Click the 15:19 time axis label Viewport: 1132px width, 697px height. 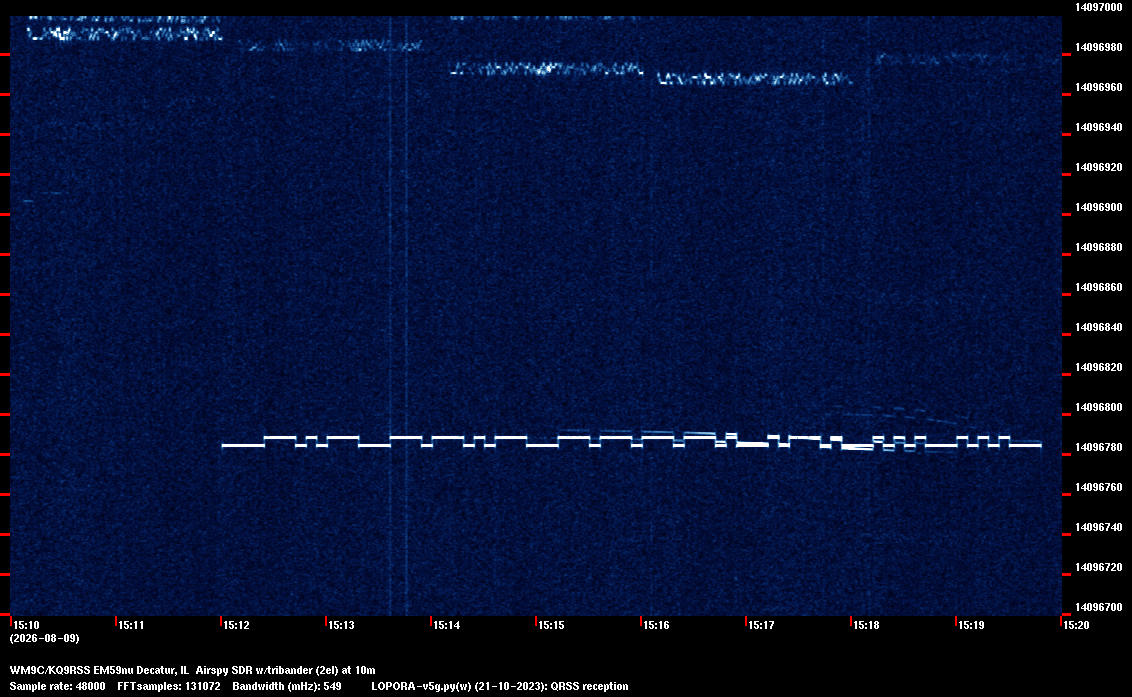(x=972, y=625)
